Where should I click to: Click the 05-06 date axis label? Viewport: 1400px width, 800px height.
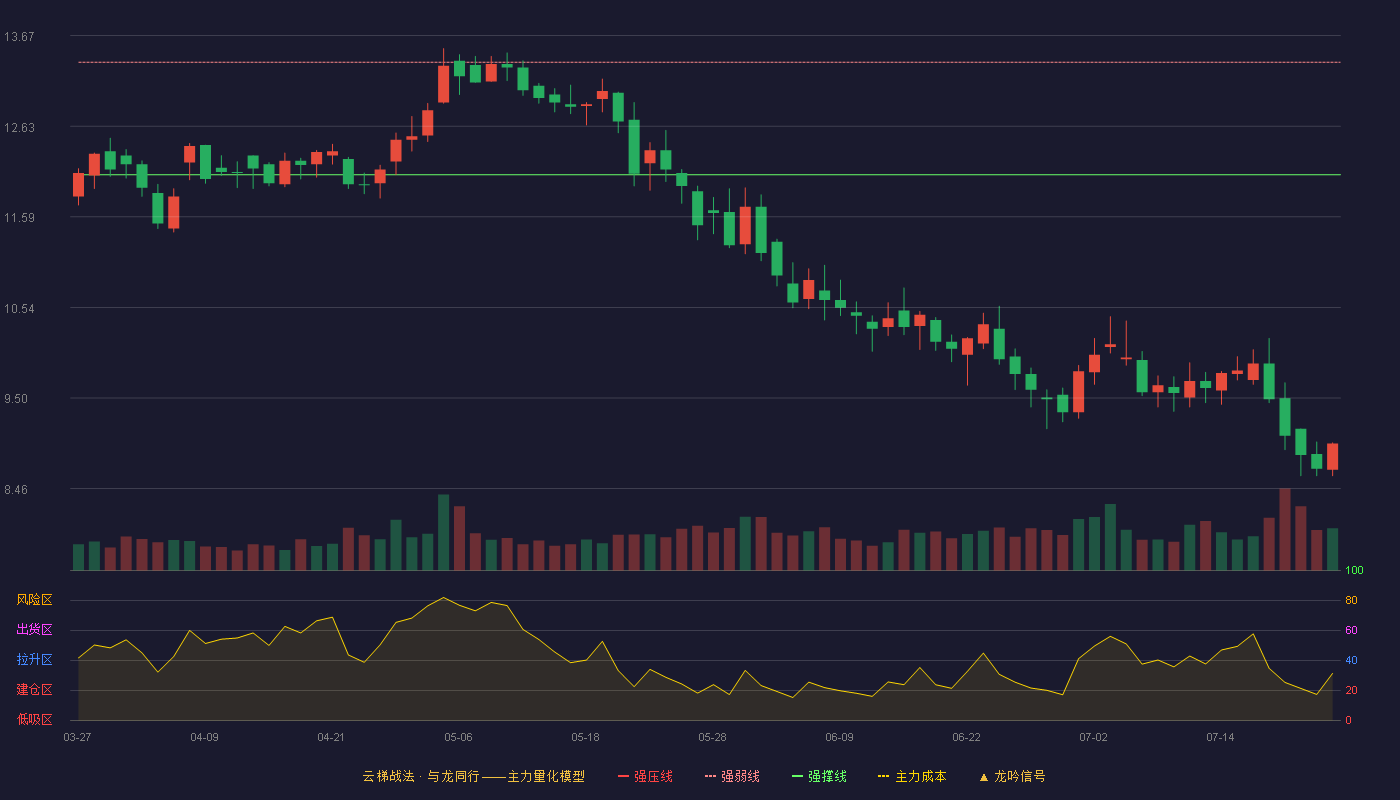(458, 738)
